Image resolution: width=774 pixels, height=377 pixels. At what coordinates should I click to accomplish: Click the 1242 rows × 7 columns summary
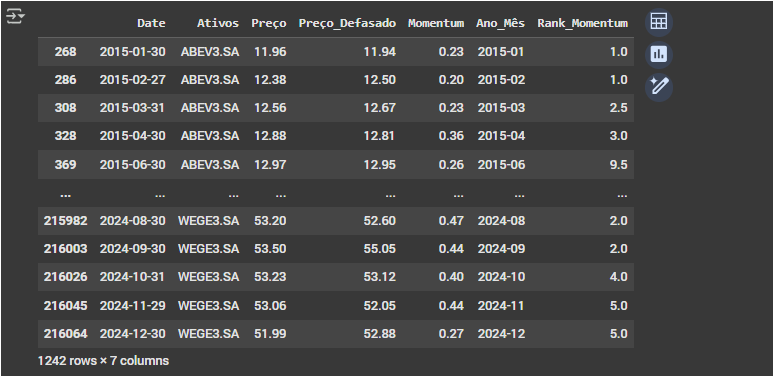(x=103, y=361)
